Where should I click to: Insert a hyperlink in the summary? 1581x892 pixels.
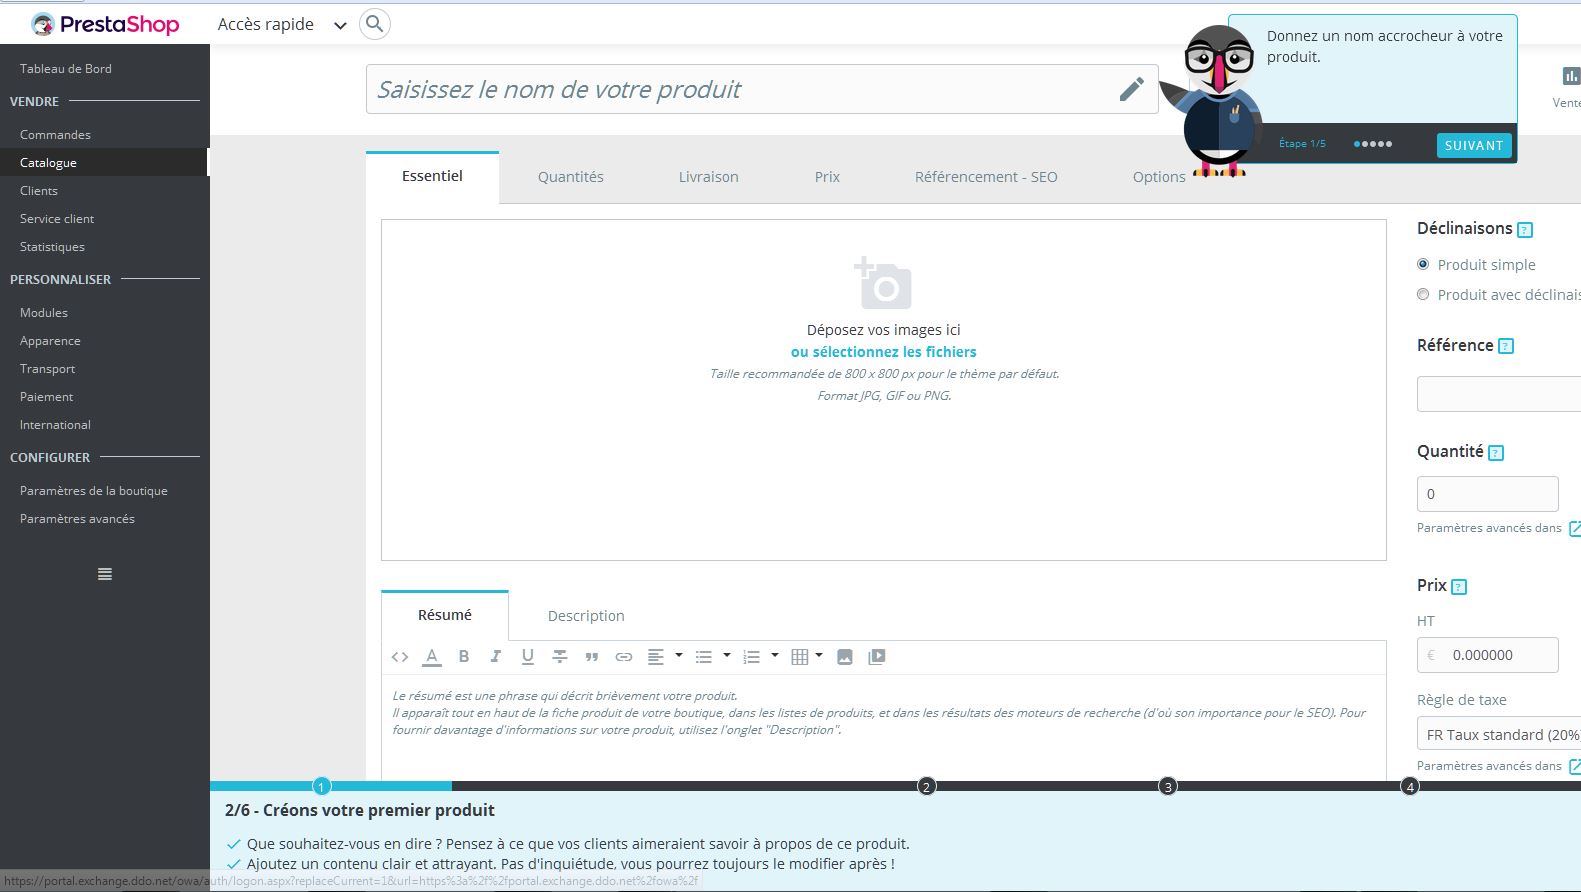624,657
